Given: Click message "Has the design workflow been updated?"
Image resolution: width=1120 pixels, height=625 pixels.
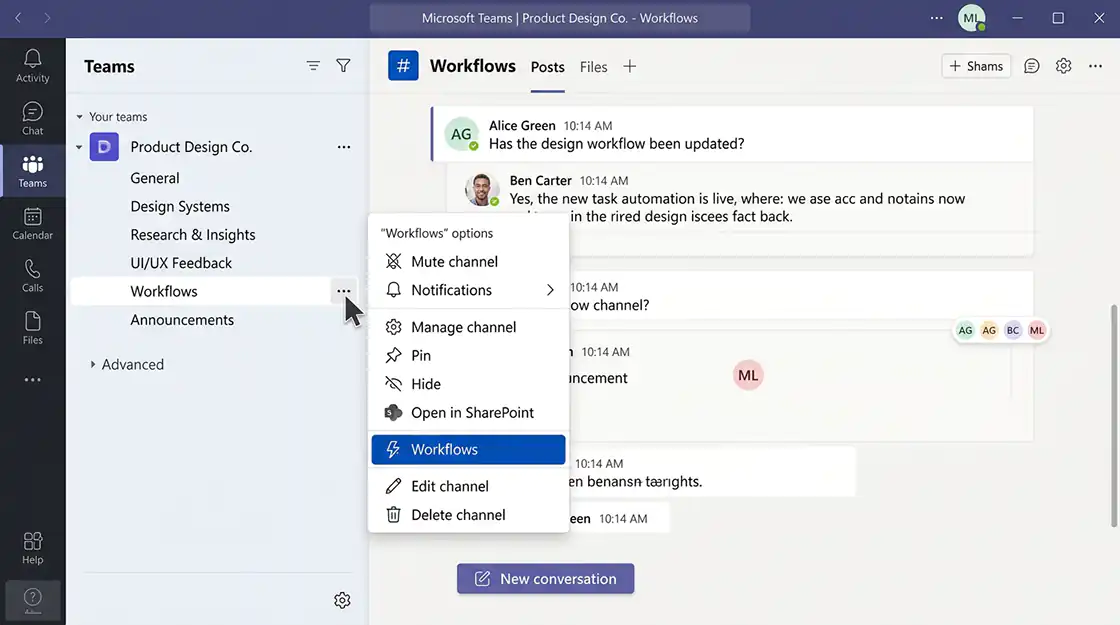Looking at the screenshot, I should pos(616,144).
